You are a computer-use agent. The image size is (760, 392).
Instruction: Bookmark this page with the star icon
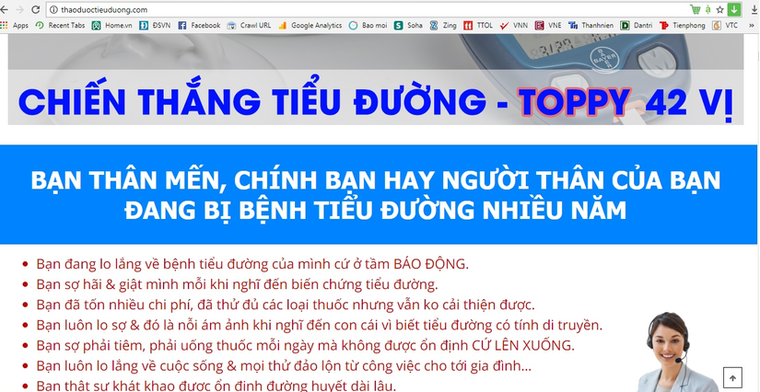720,10
